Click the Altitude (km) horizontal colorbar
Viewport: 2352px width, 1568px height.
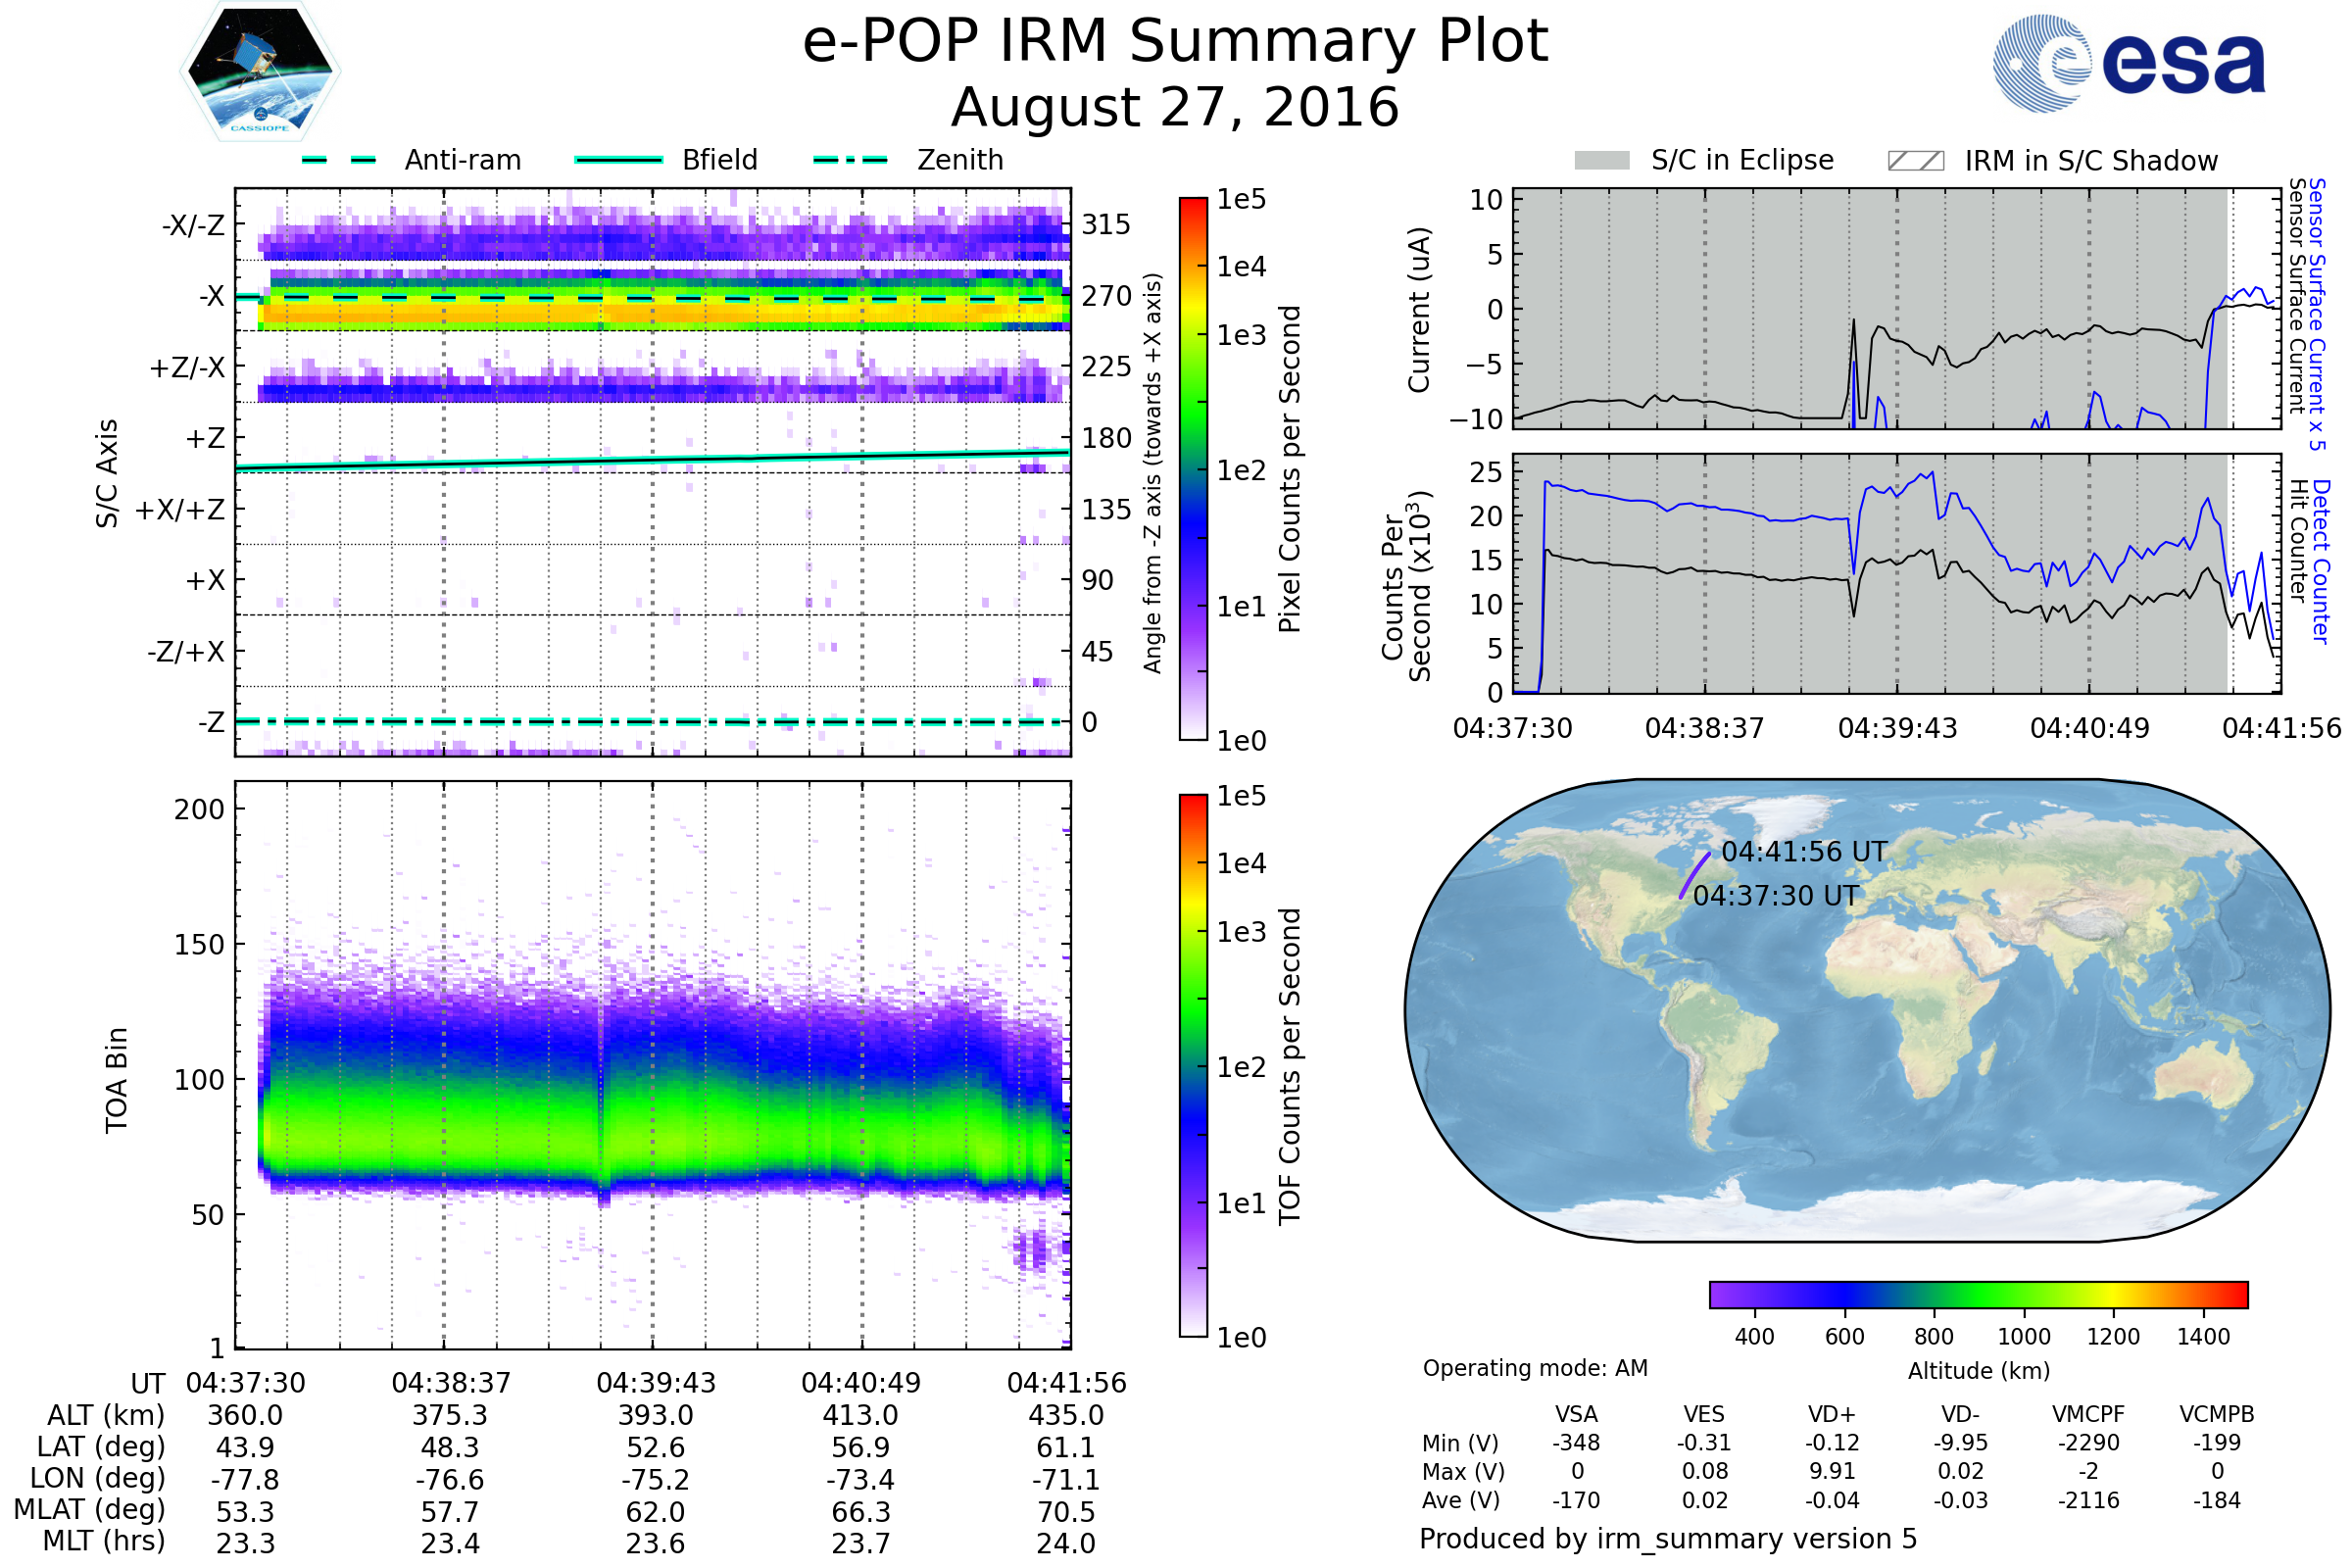pos(1978,1294)
